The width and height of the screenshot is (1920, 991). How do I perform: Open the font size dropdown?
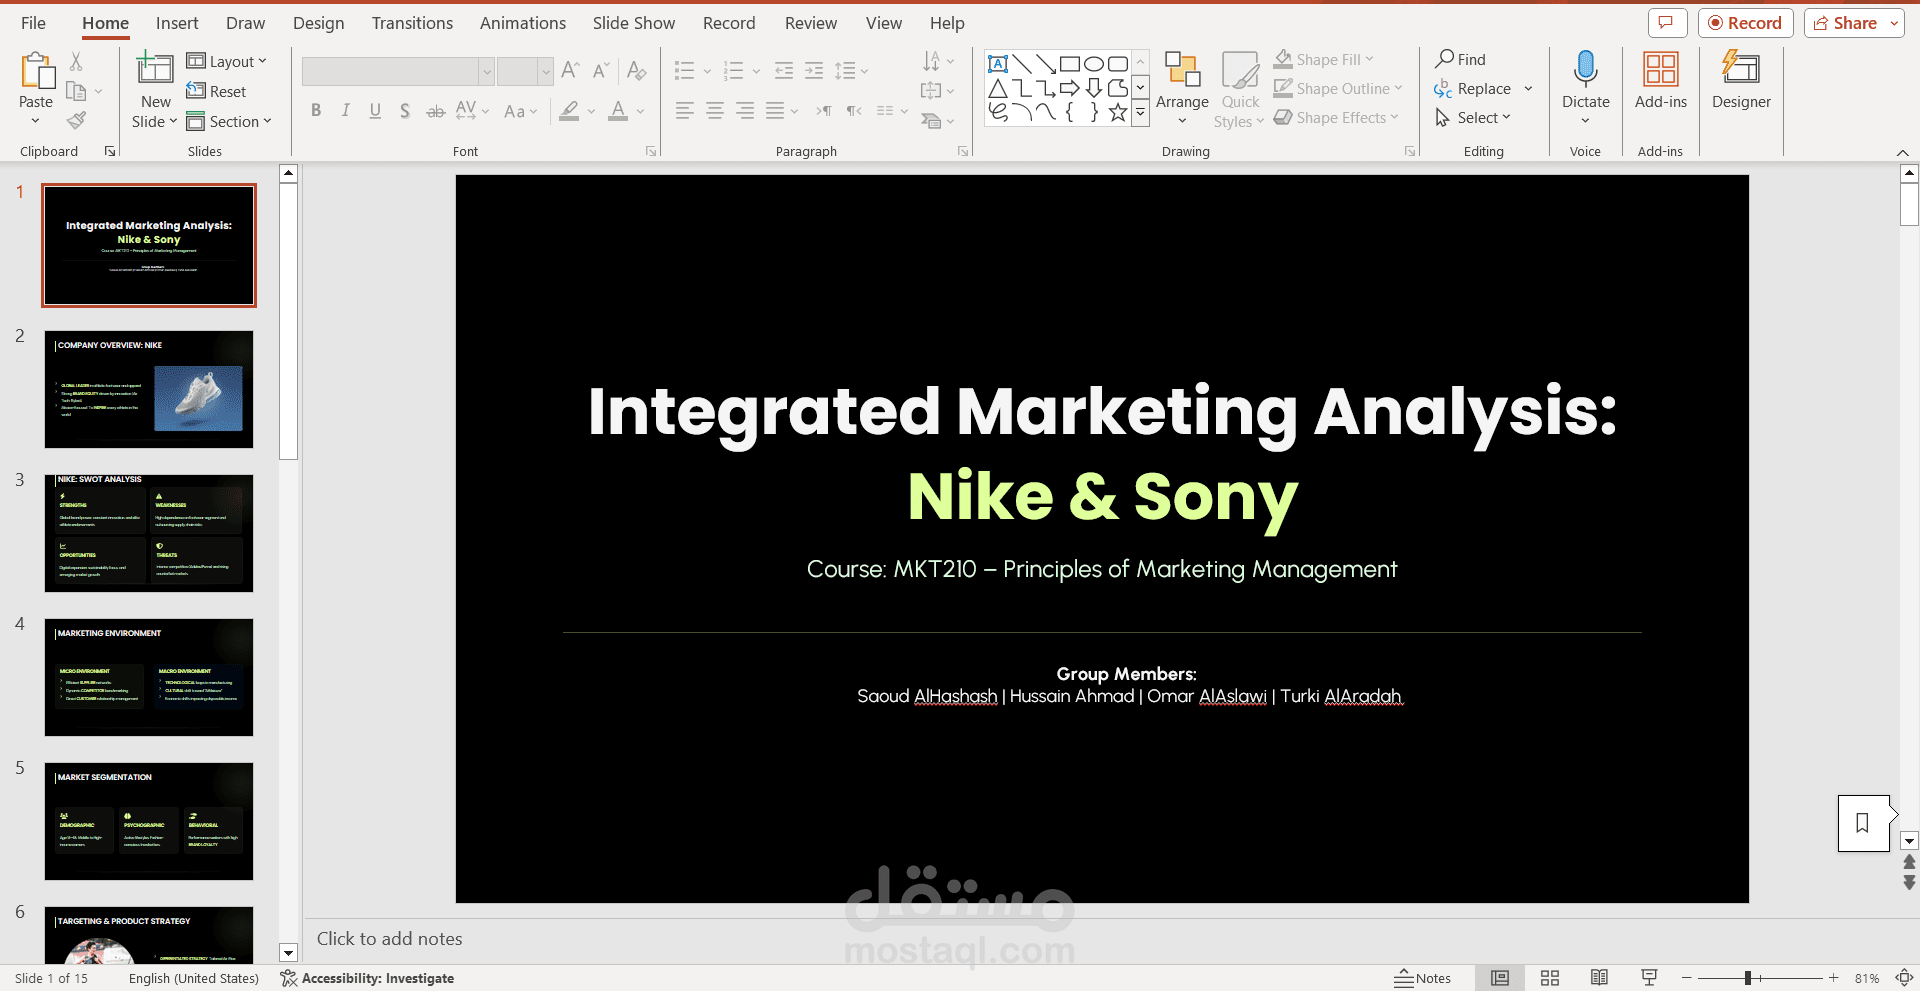(x=545, y=71)
